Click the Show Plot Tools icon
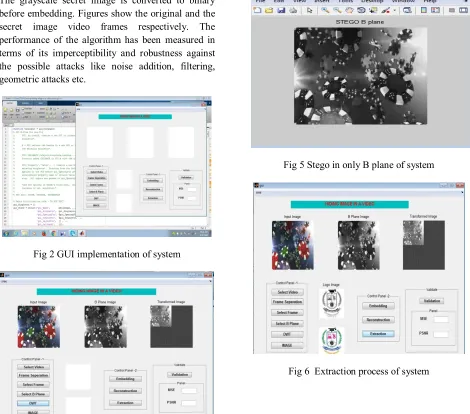 (x=464, y=10)
